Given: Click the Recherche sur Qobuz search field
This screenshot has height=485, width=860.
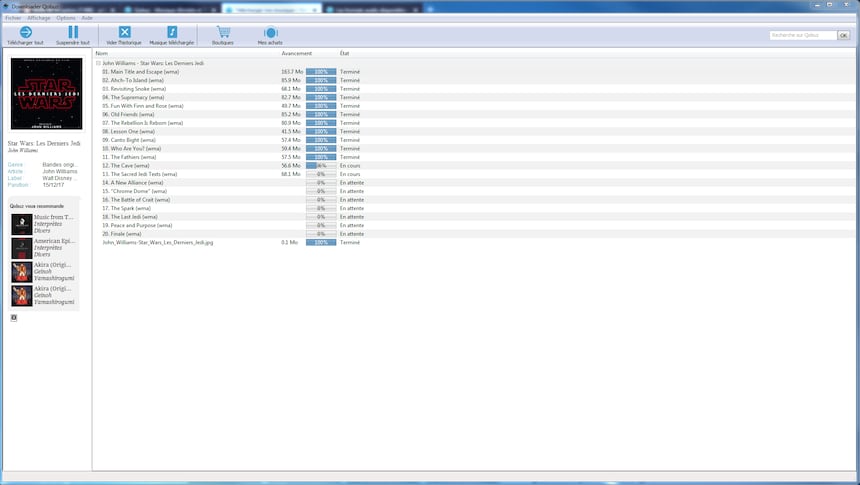Looking at the screenshot, I should tap(803, 35).
